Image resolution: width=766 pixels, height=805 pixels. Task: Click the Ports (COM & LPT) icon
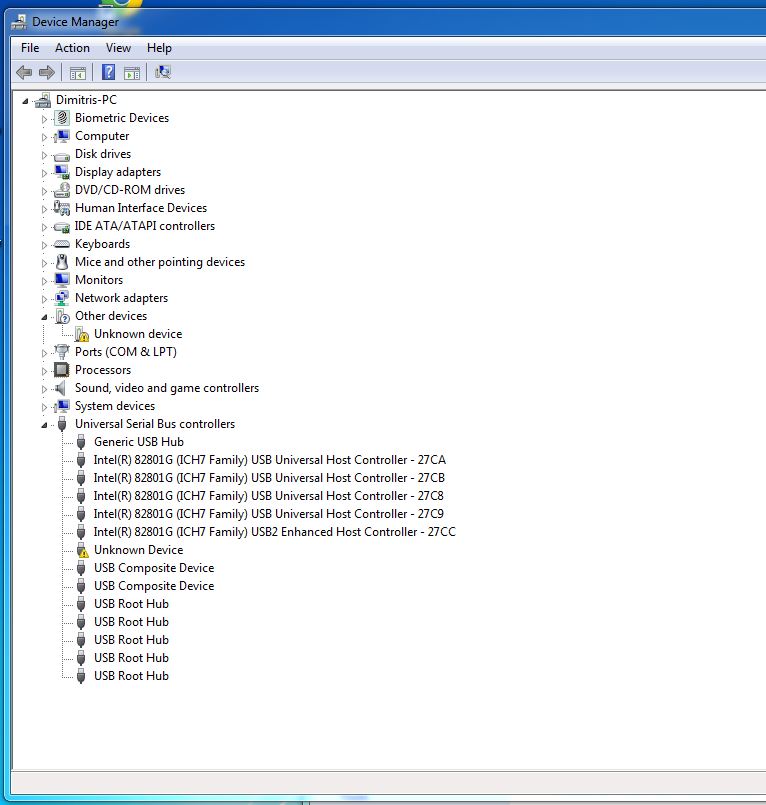[x=62, y=352]
